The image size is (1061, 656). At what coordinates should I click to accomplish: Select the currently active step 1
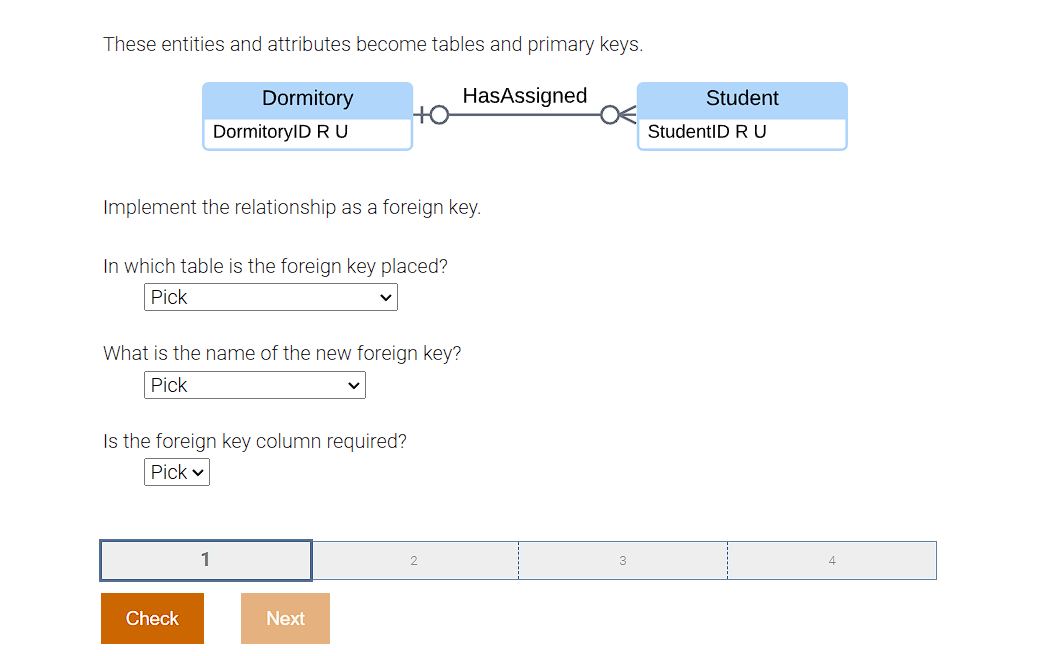click(205, 560)
